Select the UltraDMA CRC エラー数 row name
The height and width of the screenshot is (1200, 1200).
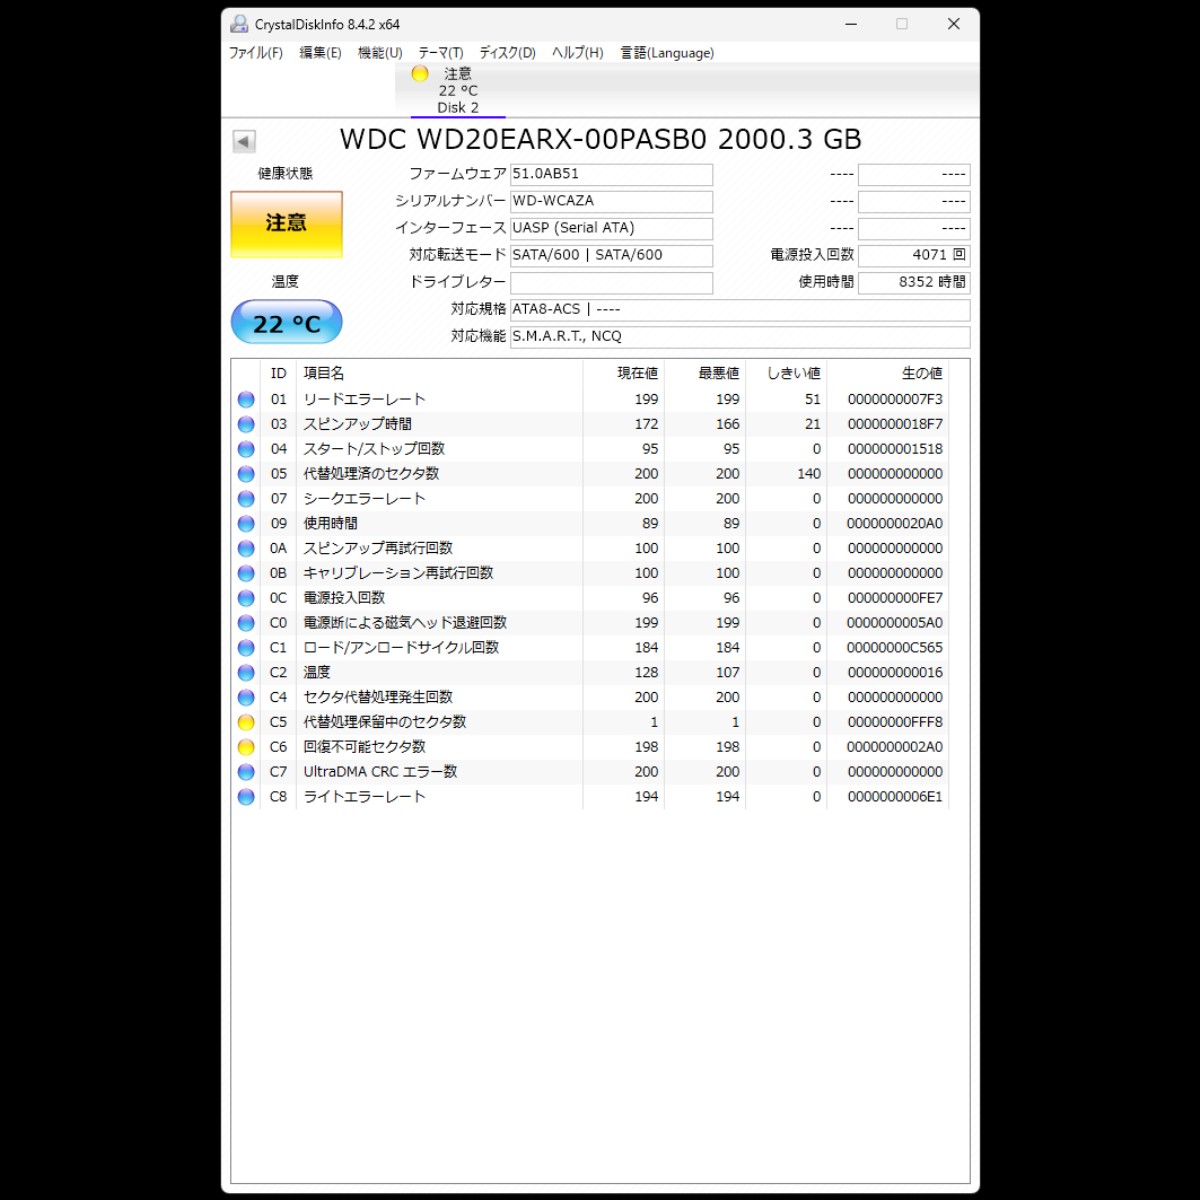381,772
